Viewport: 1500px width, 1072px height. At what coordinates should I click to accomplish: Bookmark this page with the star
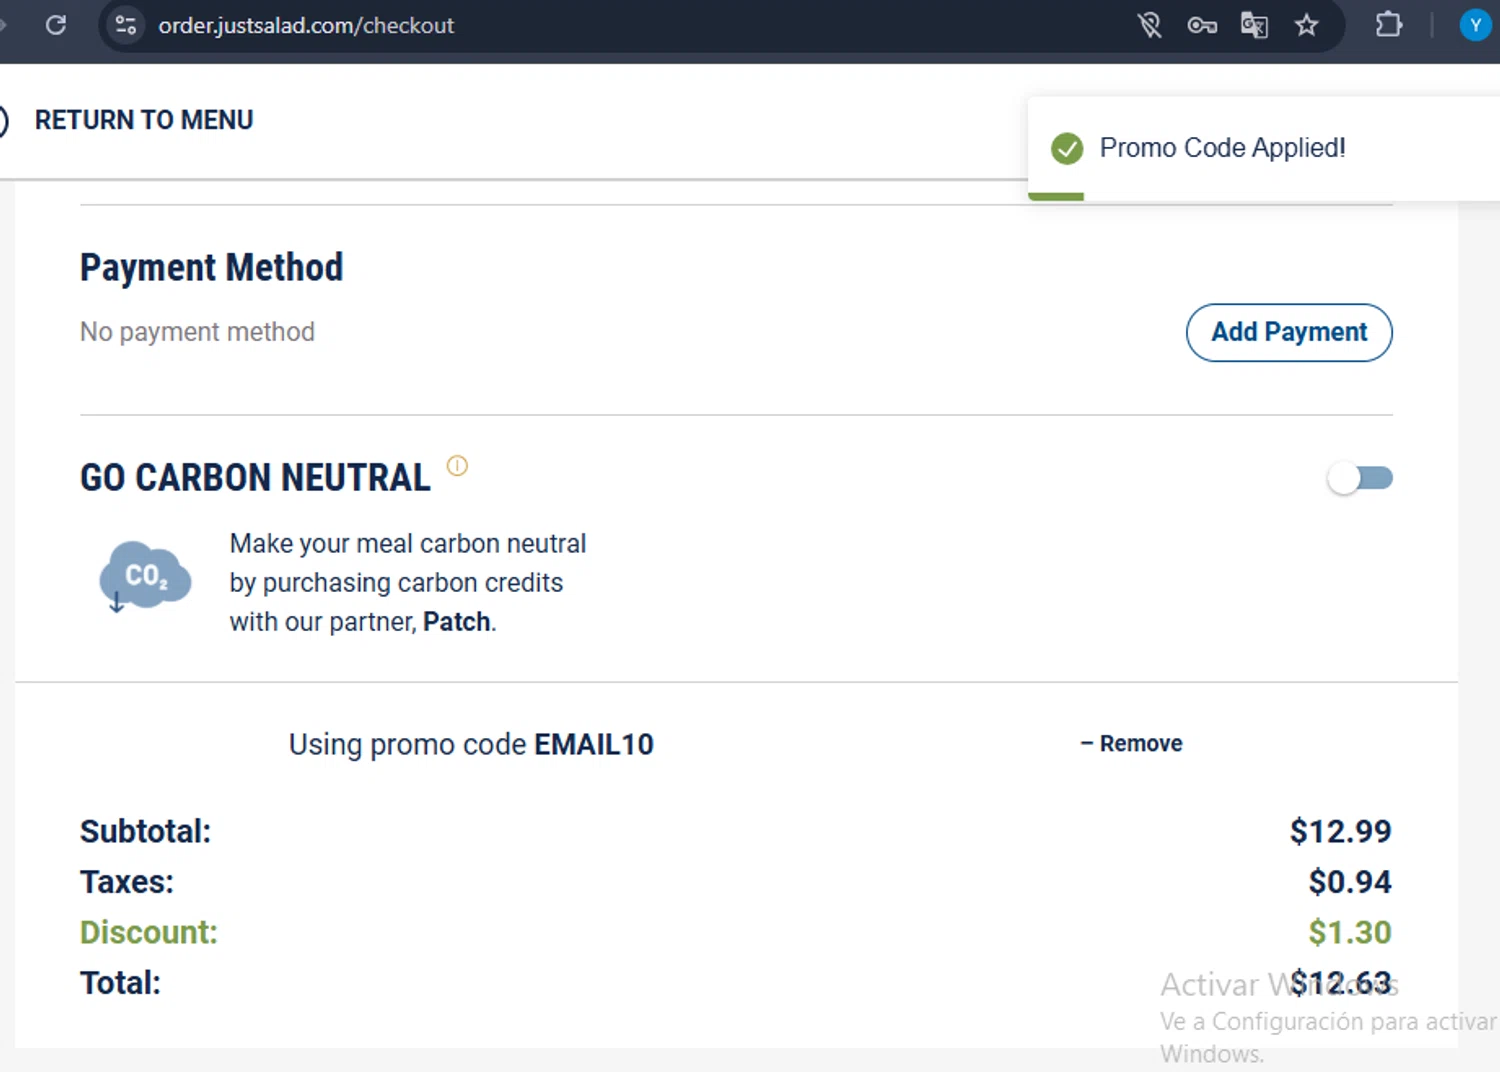[x=1306, y=25]
